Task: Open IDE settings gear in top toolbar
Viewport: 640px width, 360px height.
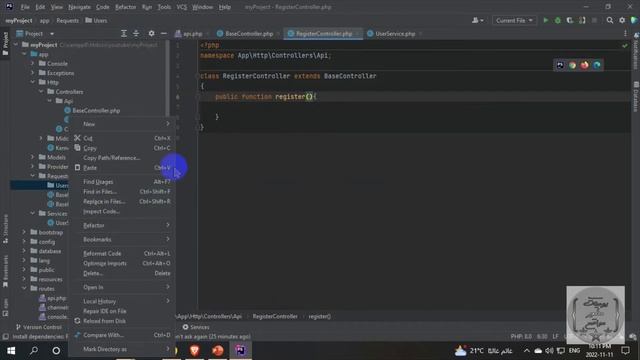Action: click(x=622, y=20)
